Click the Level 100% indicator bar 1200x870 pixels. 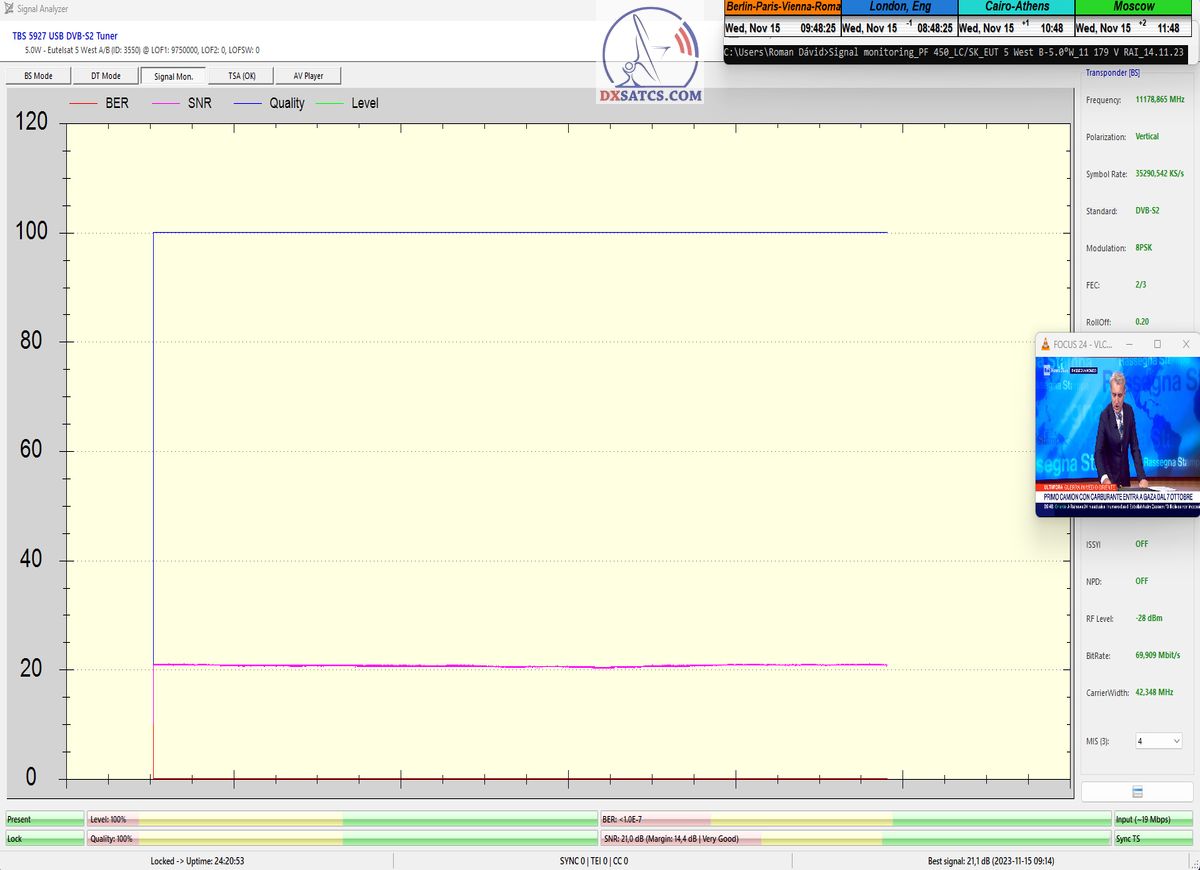point(342,819)
